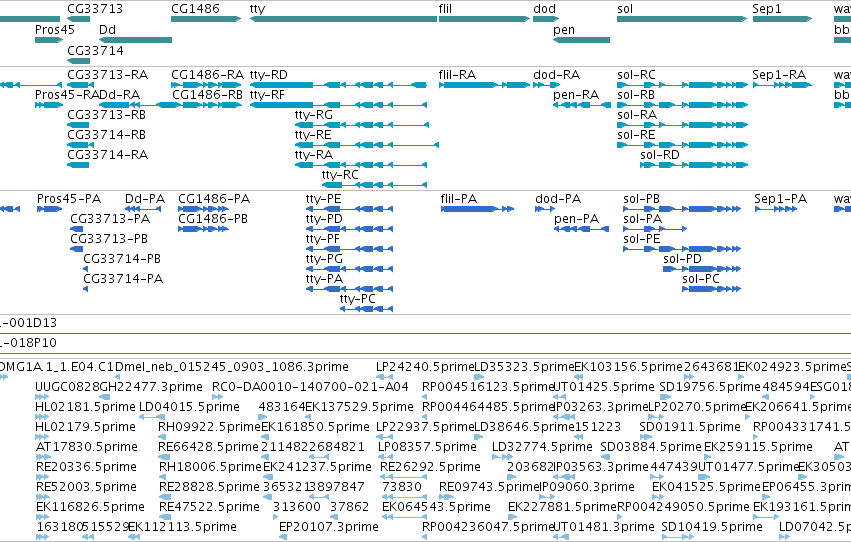Select the Pros45 gene feature
The width and height of the screenshot is (851, 542).
coord(49,40)
